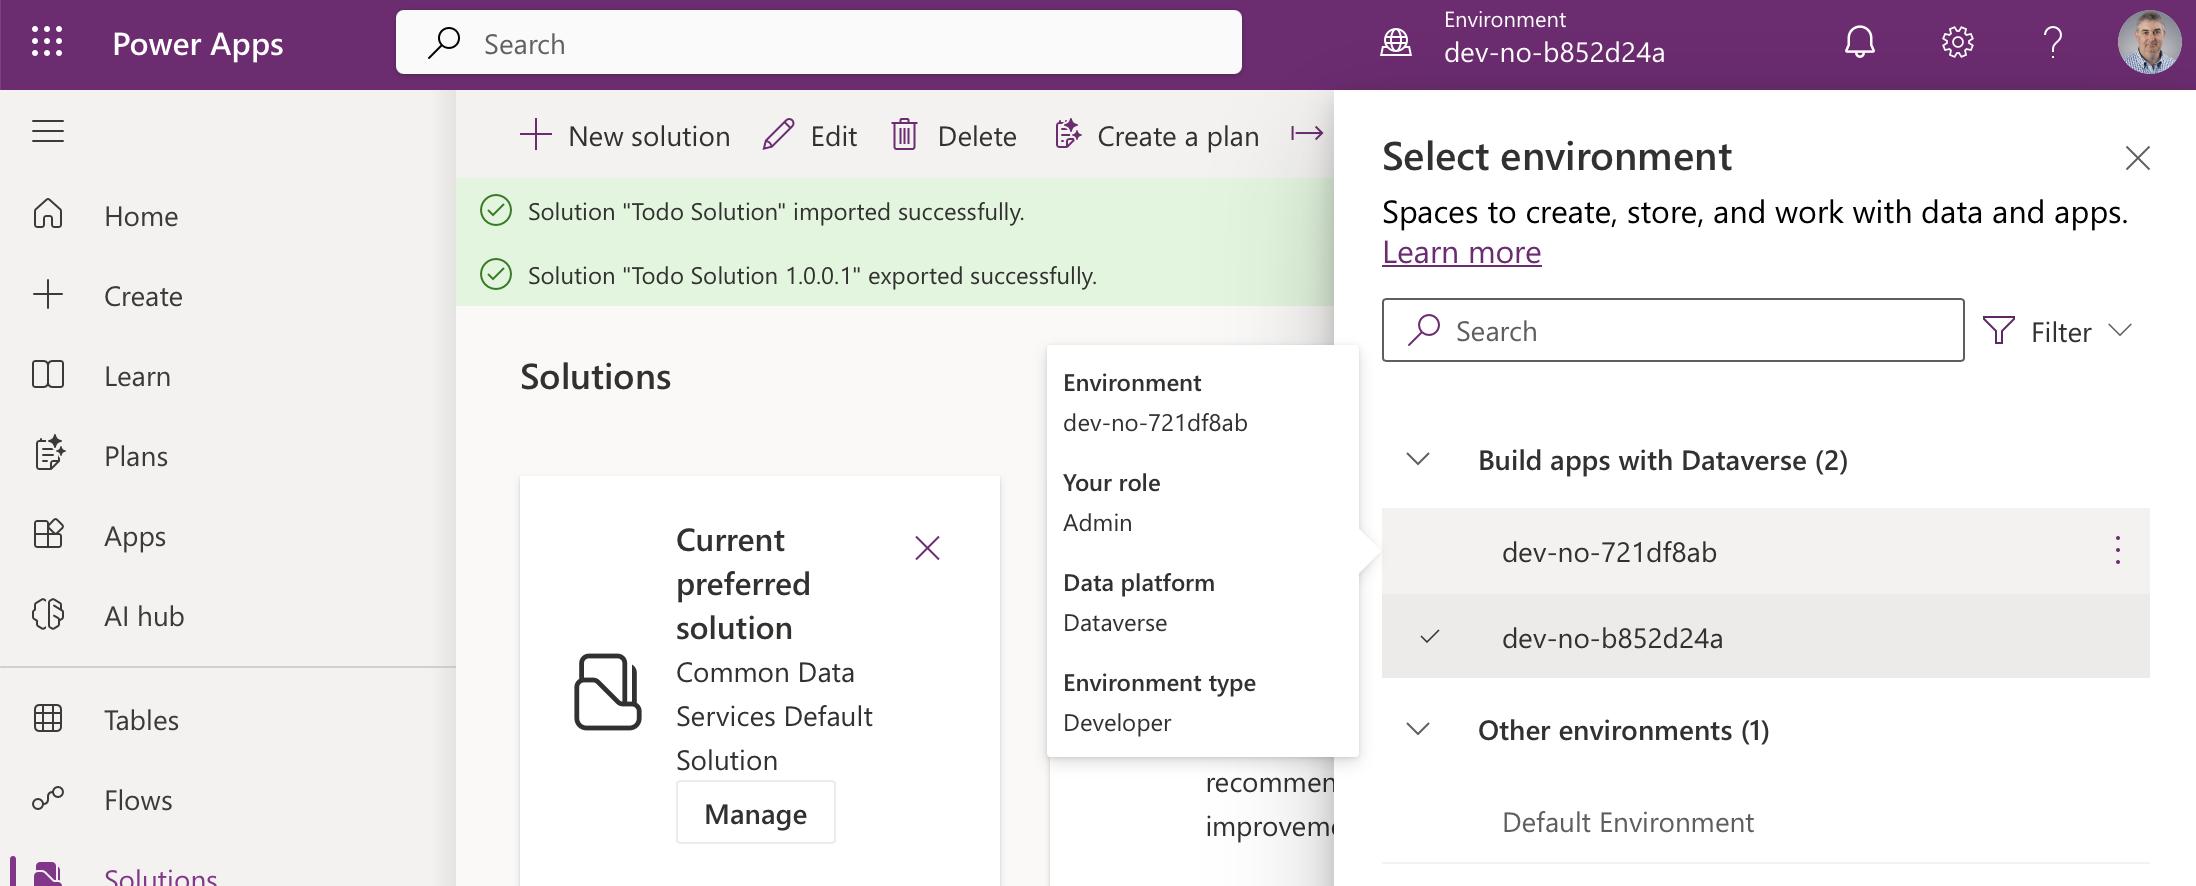Click the Todo Solution imported success message
Screen dimensions: 2196x886
coord(776,212)
